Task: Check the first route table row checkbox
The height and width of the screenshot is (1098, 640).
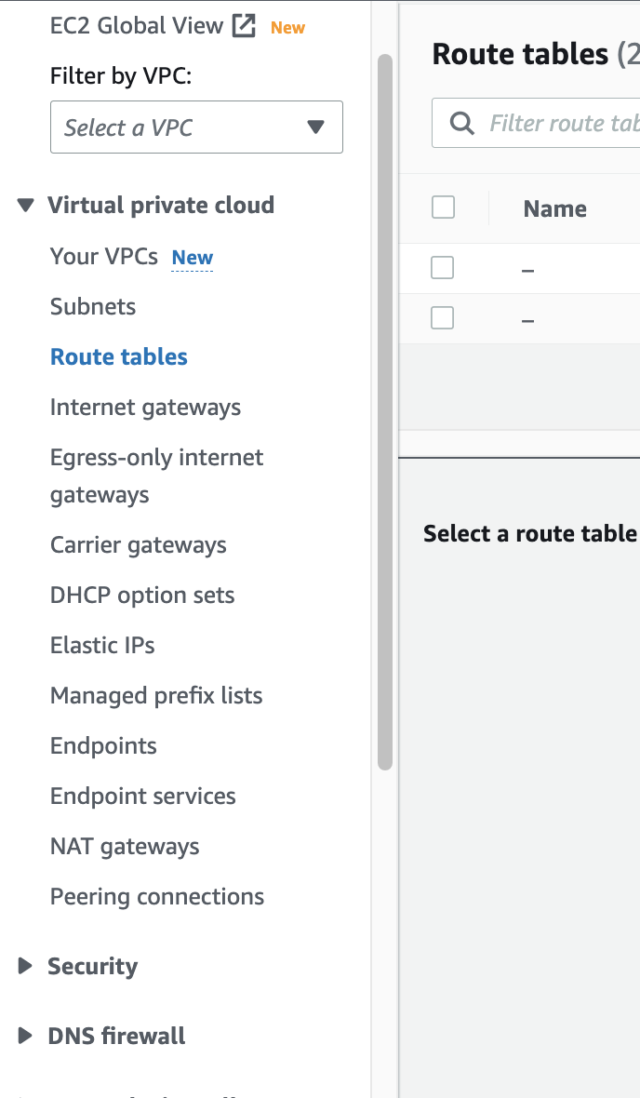Action: coord(443,267)
